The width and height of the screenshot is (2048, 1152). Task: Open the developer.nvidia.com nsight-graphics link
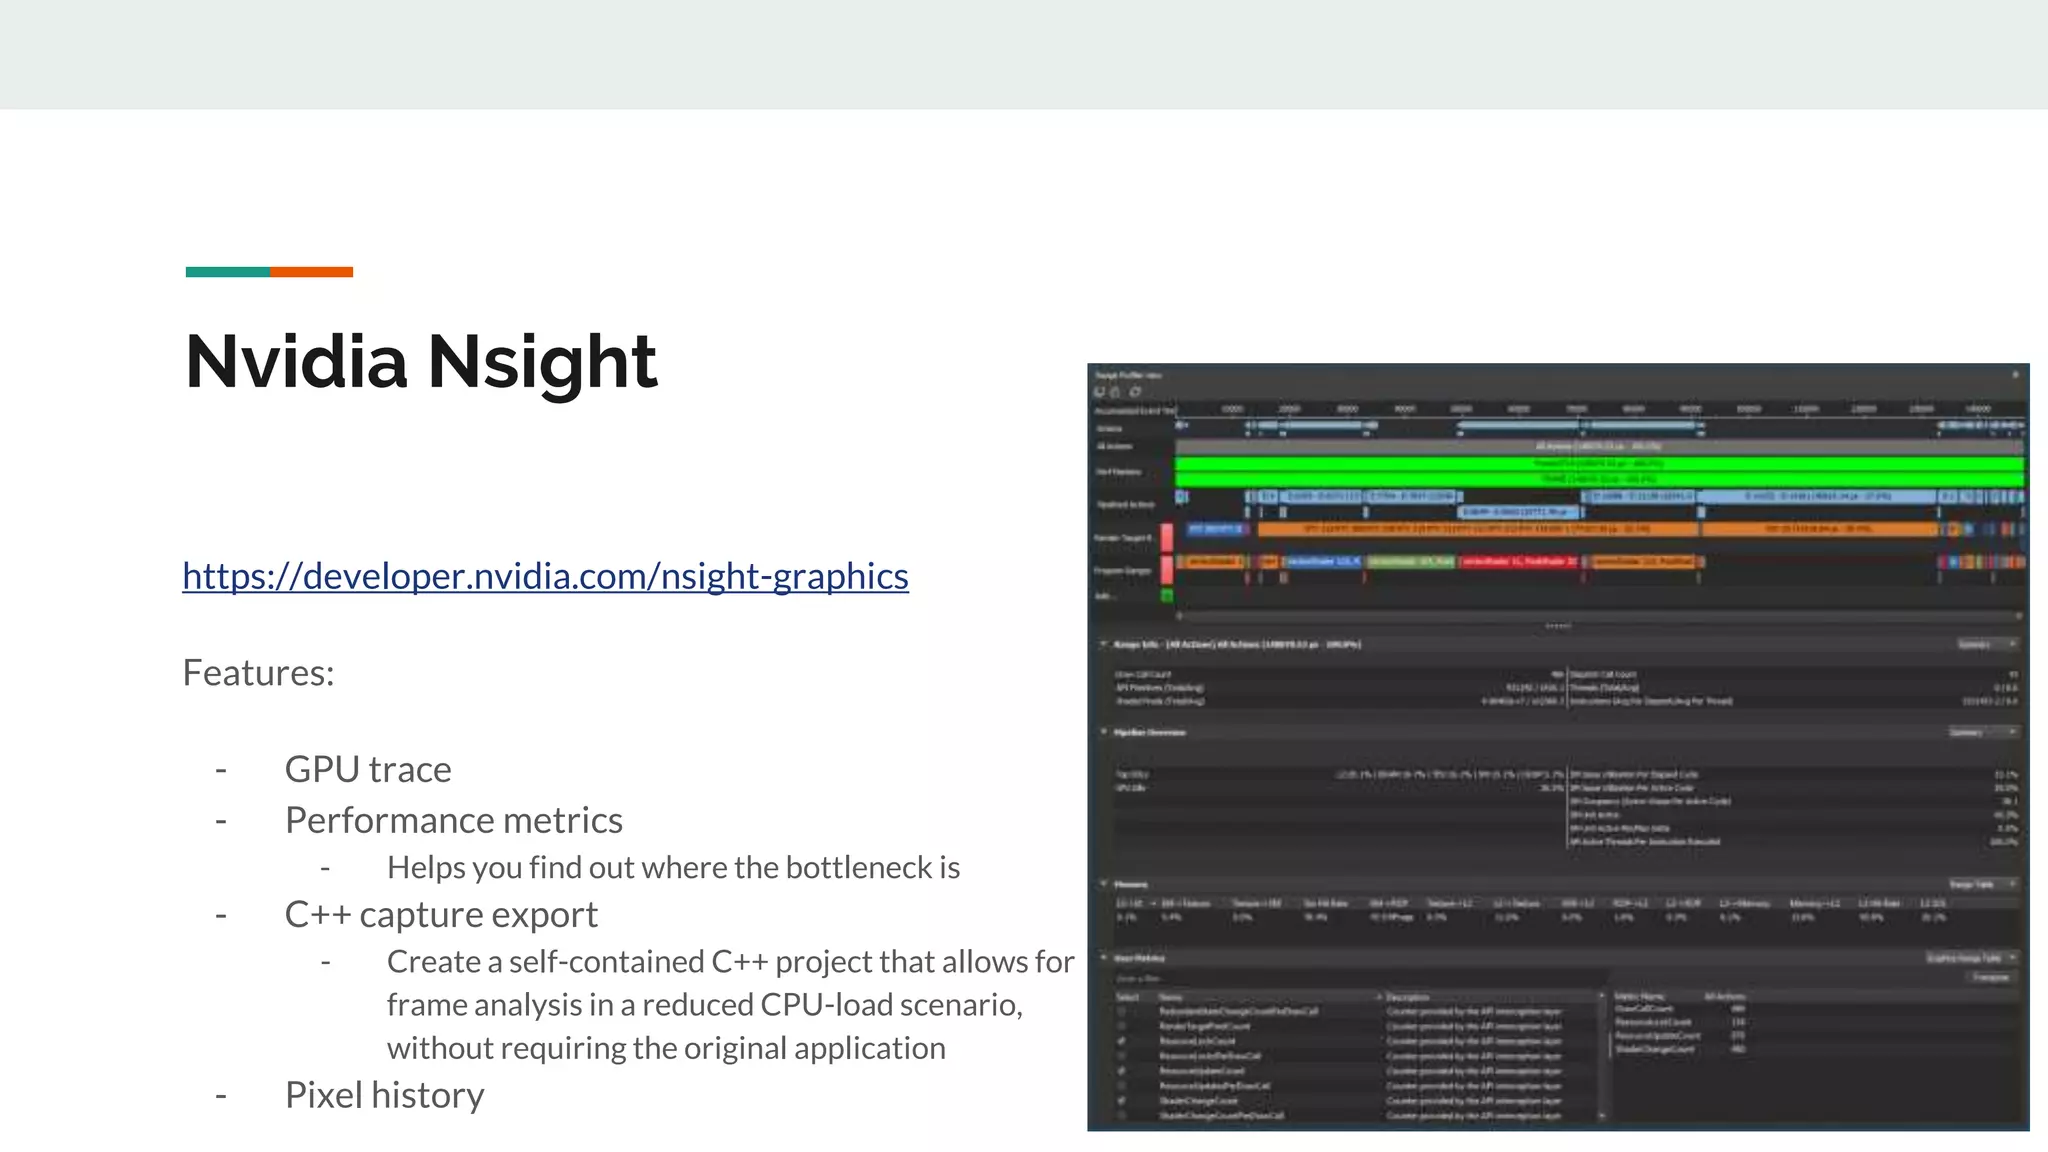(x=545, y=576)
